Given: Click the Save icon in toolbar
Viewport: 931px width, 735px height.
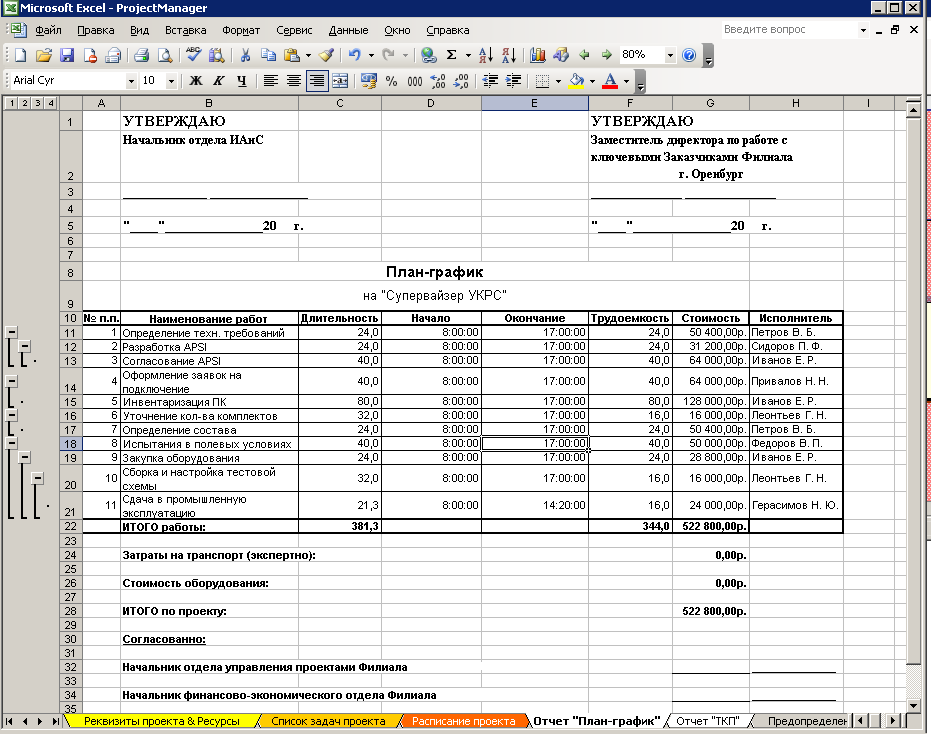Looking at the screenshot, I should point(67,55).
